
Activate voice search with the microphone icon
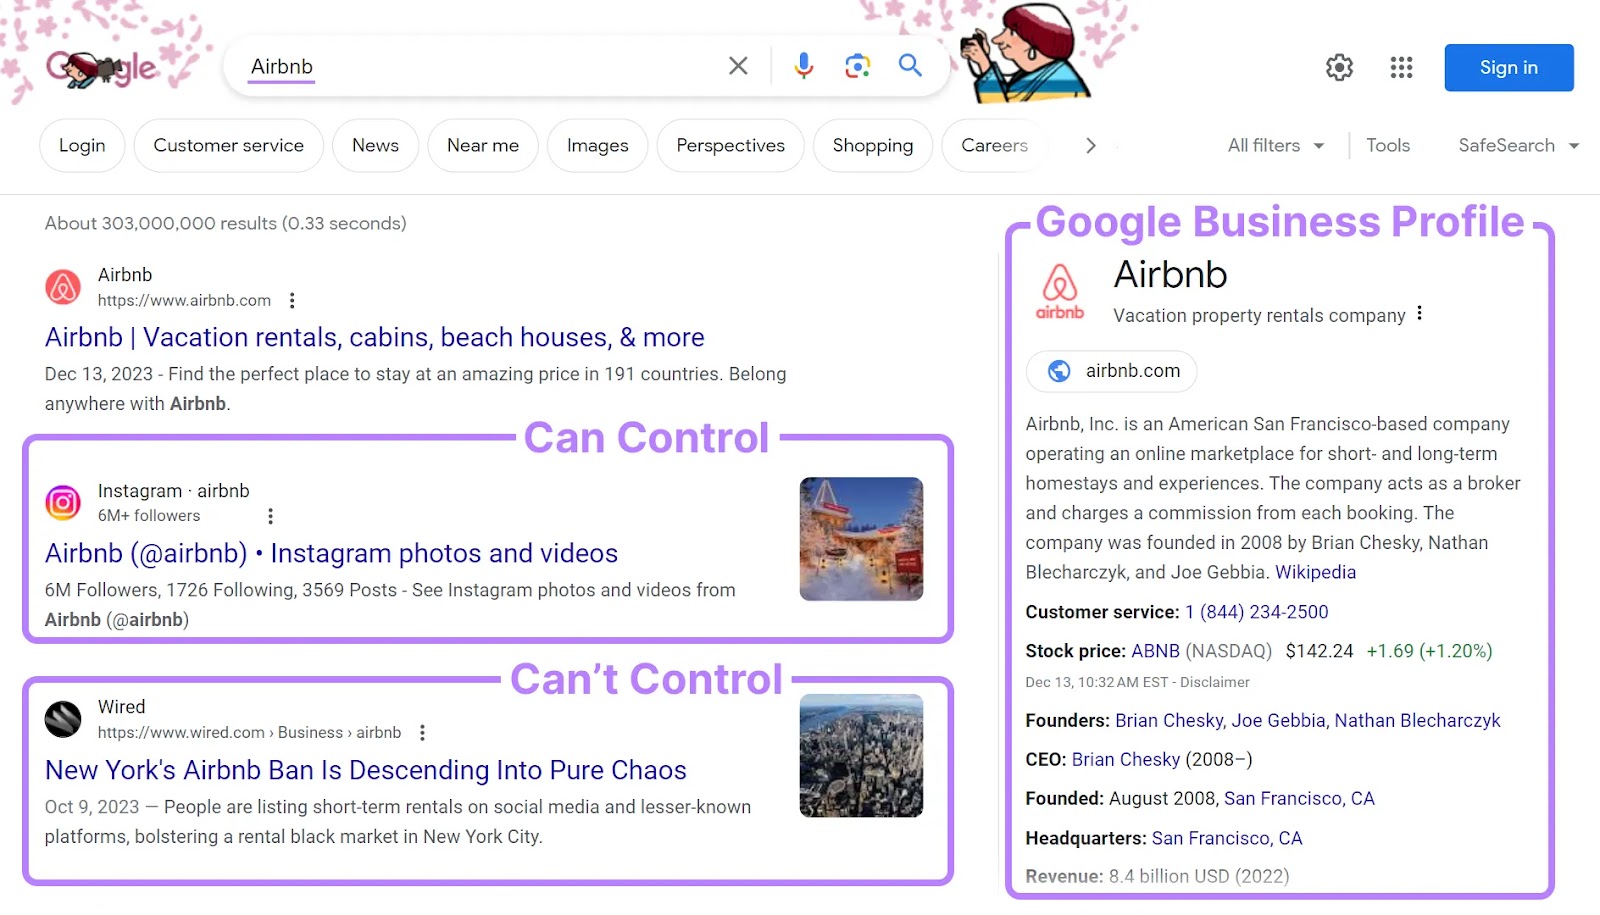click(803, 65)
